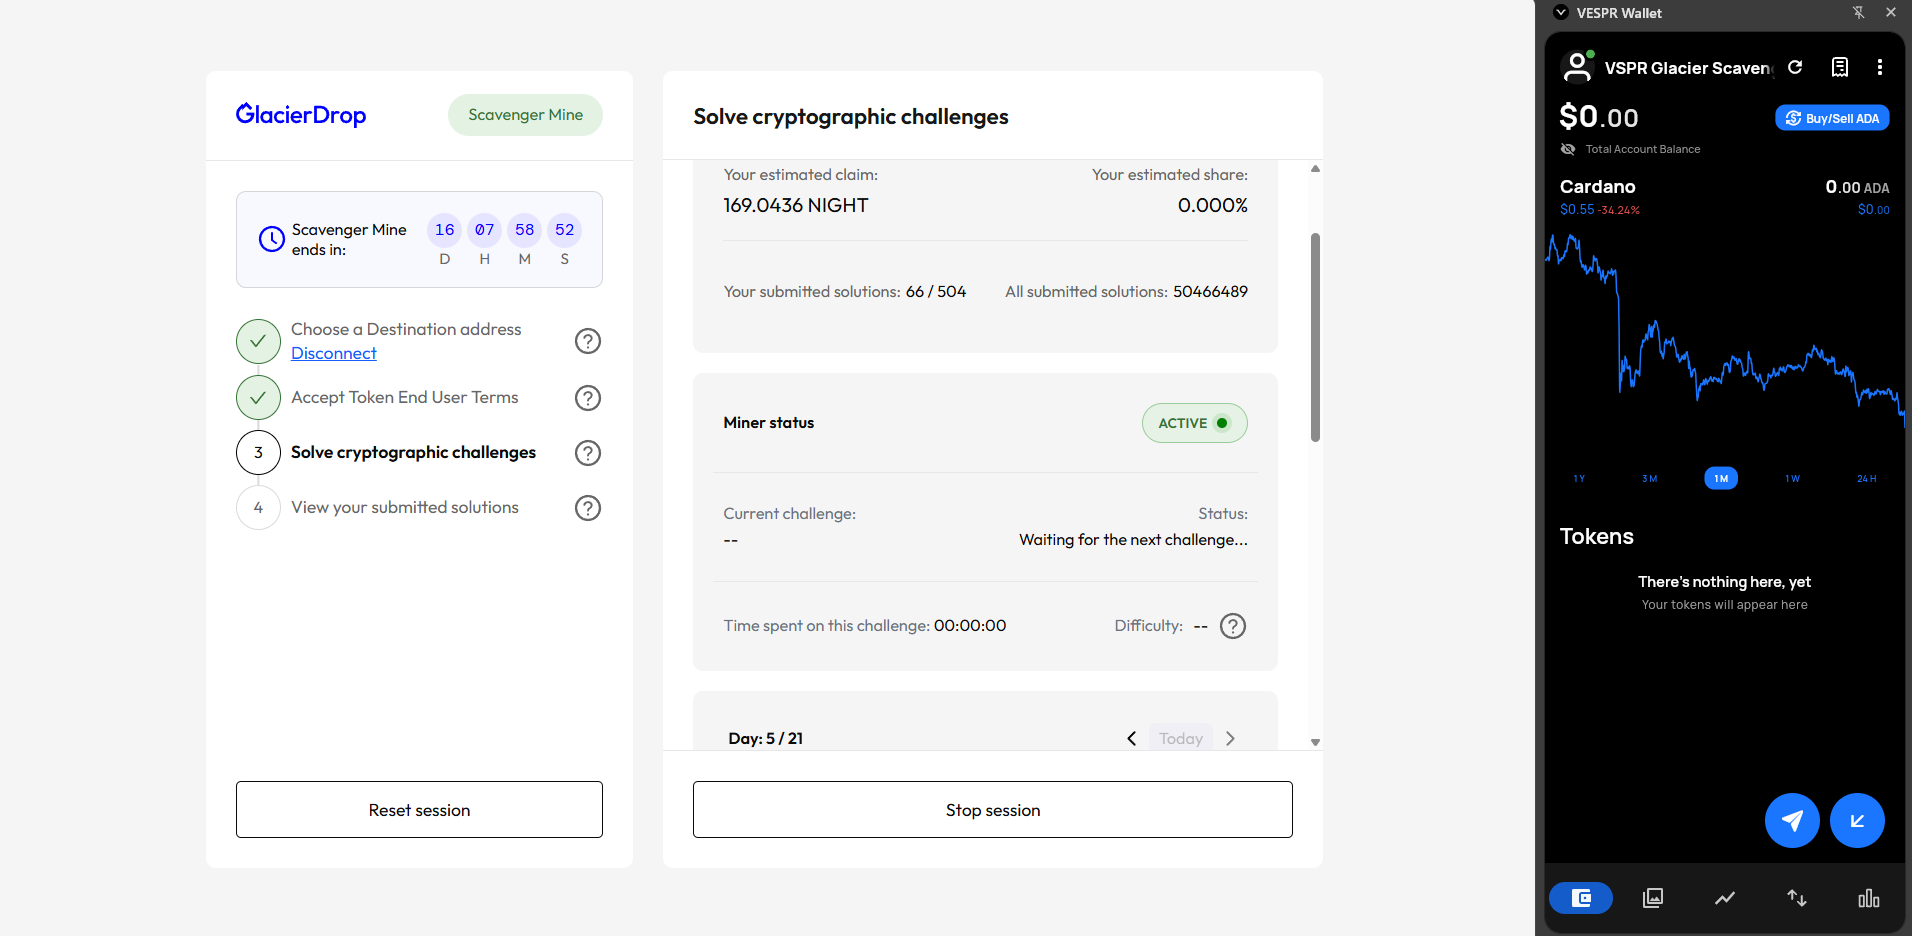Select the 1Y chart timeframe
The width and height of the screenshot is (1912, 936).
coord(1578,478)
